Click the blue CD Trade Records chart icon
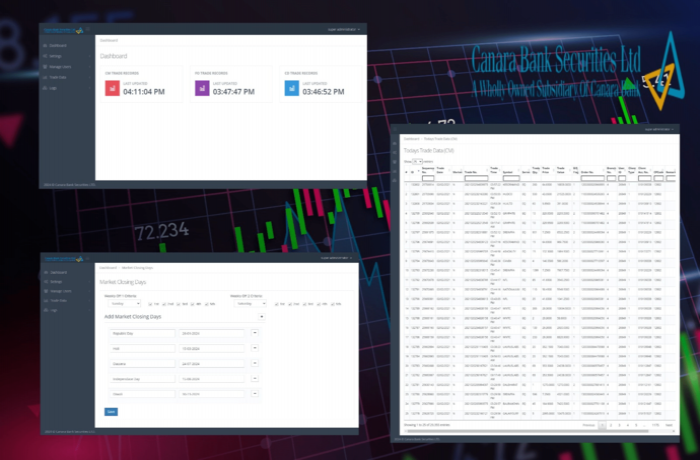 [292, 88]
